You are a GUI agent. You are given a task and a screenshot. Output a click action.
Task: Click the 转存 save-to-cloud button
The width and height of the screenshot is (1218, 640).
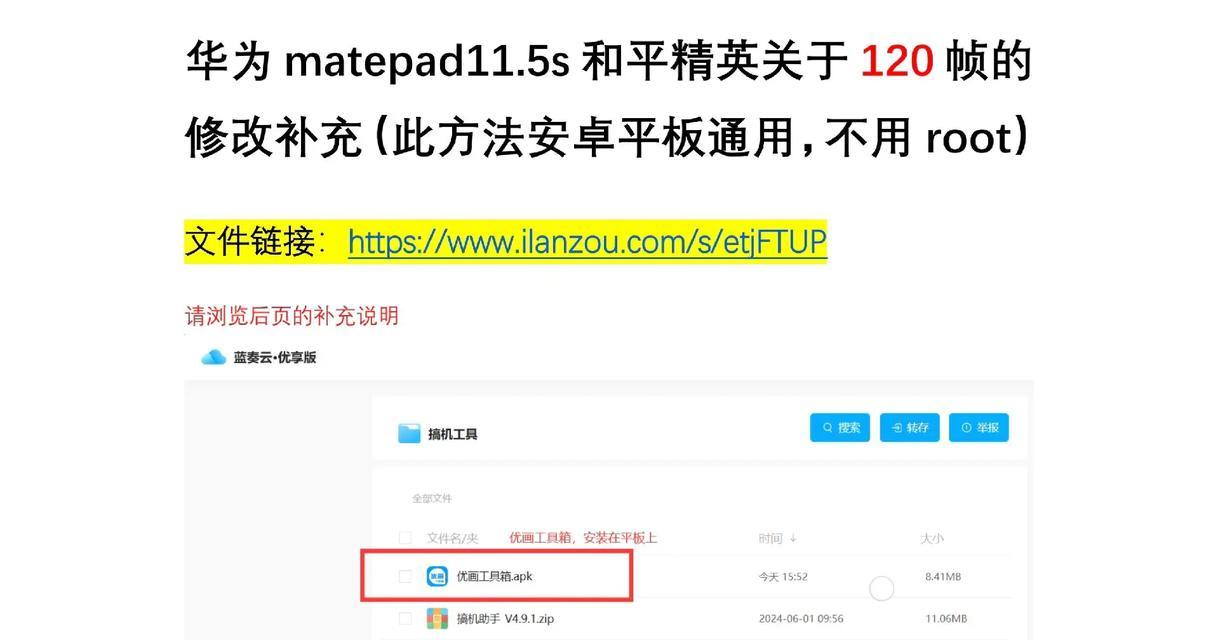coord(909,428)
